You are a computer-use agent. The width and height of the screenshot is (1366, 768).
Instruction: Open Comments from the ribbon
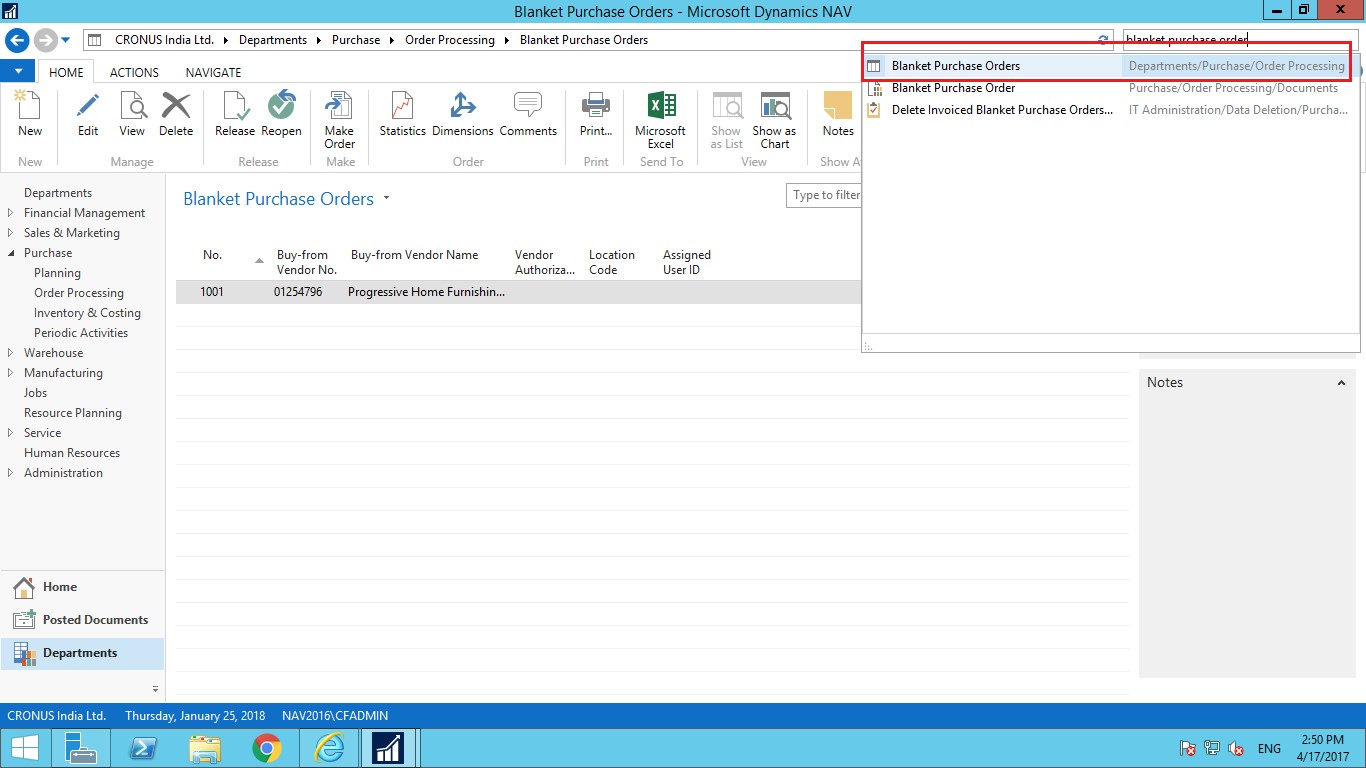(528, 114)
